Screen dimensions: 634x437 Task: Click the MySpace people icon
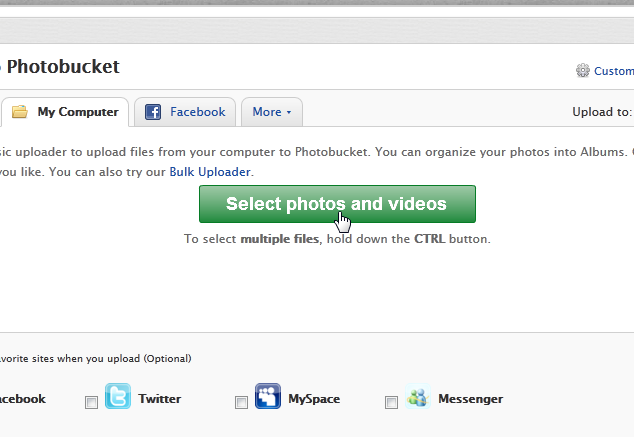268,397
